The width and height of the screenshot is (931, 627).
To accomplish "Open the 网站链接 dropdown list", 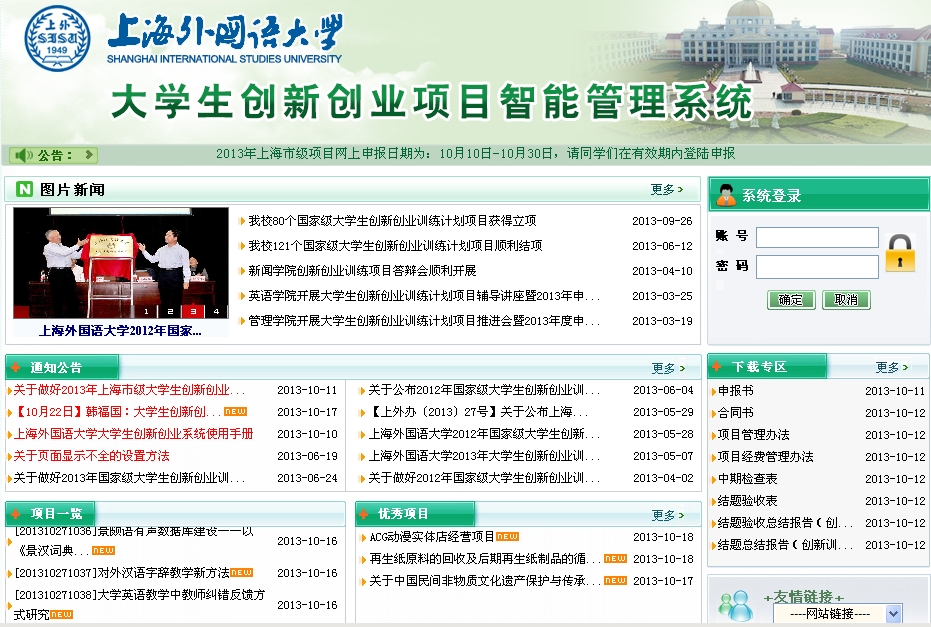I will pyautogui.click(x=893, y=614).
